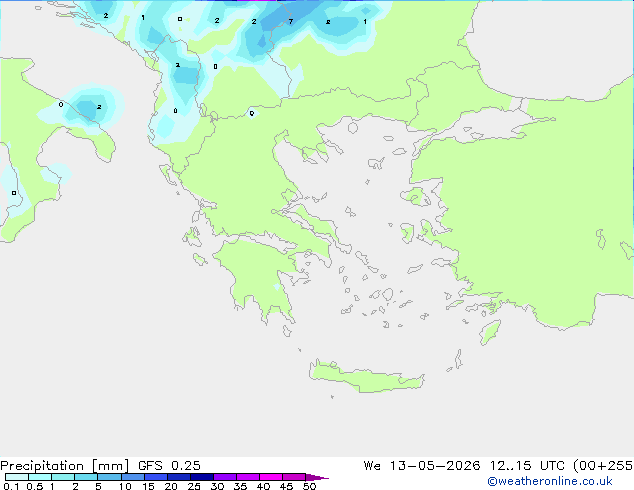Select the 40–45 mm magenta legend swatch
Image resolution: width=634 pixels, height=490 pixels.
(x=271, y=477)
